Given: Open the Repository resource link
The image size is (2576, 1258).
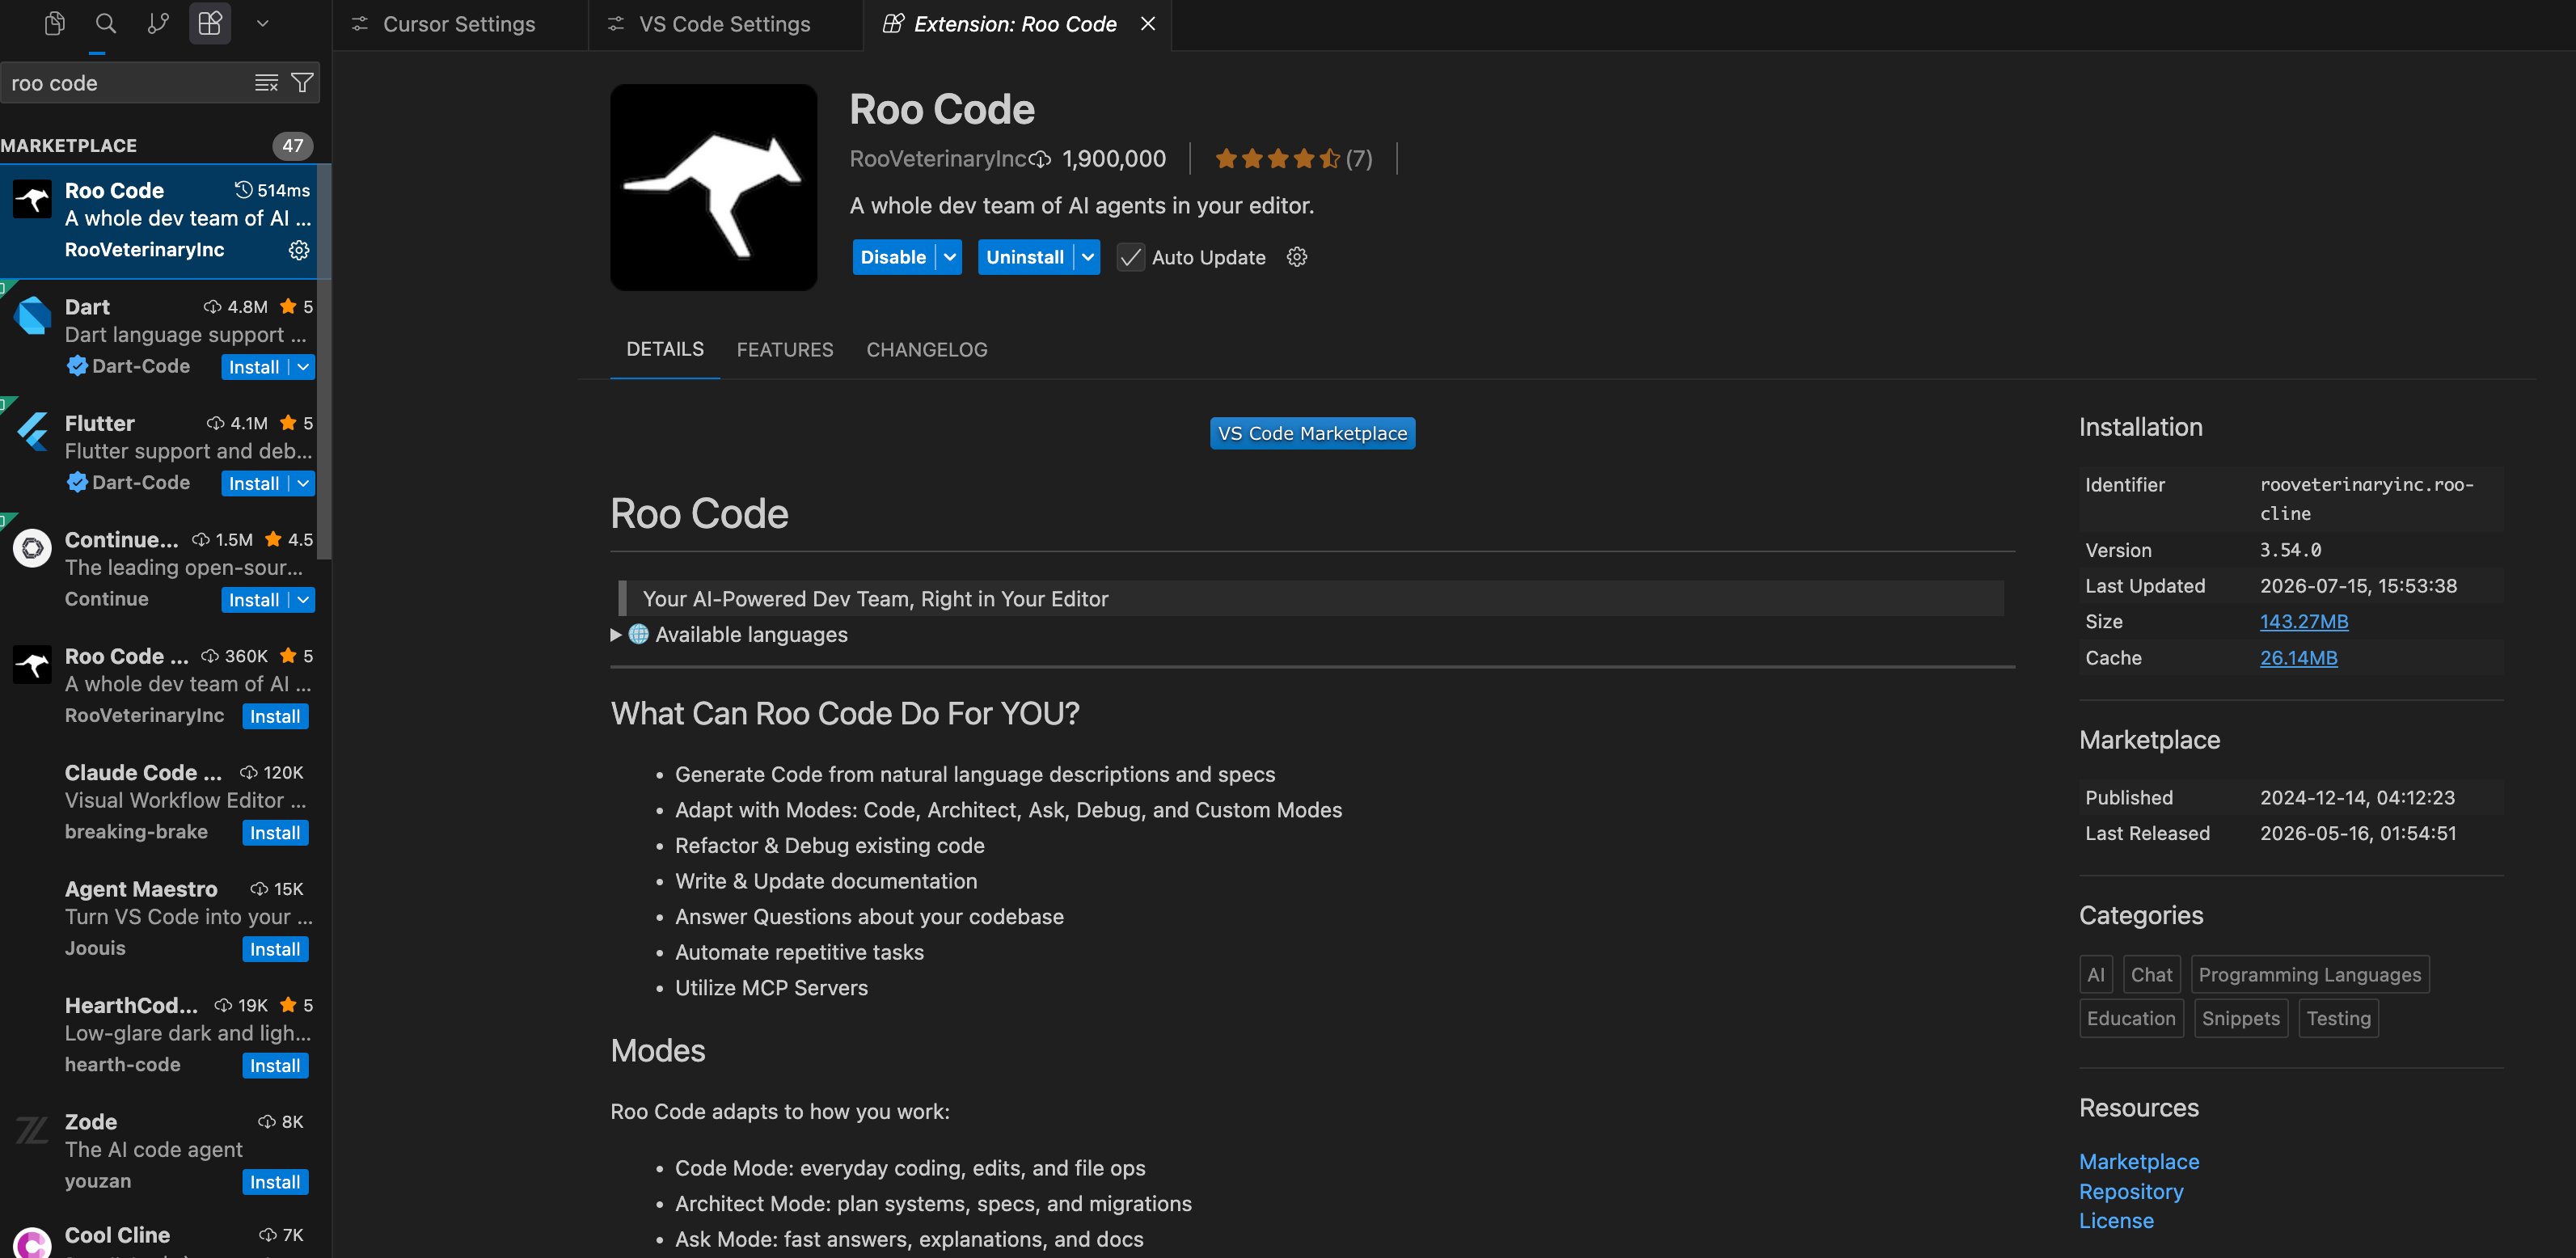Looking at the screenshot, I should pos(2131,1192).
